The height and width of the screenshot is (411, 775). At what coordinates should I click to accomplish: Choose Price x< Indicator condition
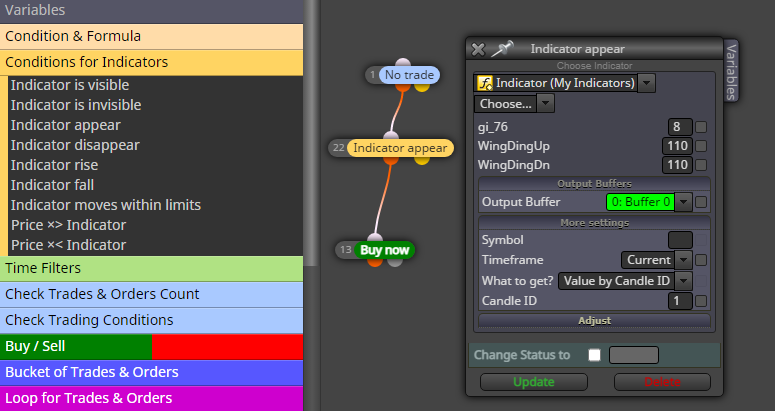[69, 245]
